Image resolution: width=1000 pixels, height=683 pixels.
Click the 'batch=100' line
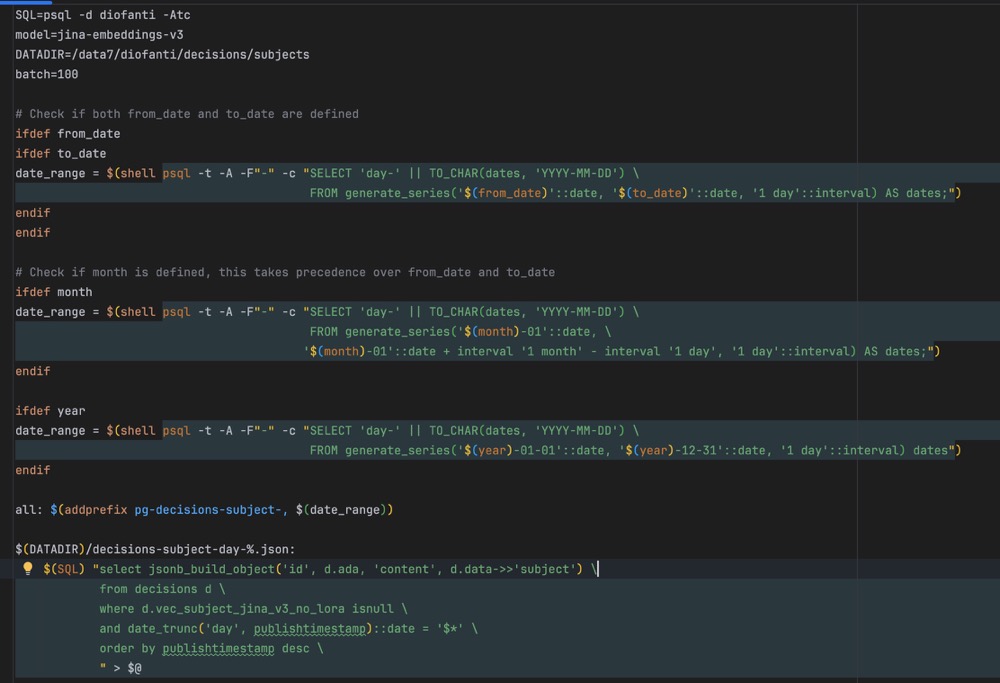(47, 74)
